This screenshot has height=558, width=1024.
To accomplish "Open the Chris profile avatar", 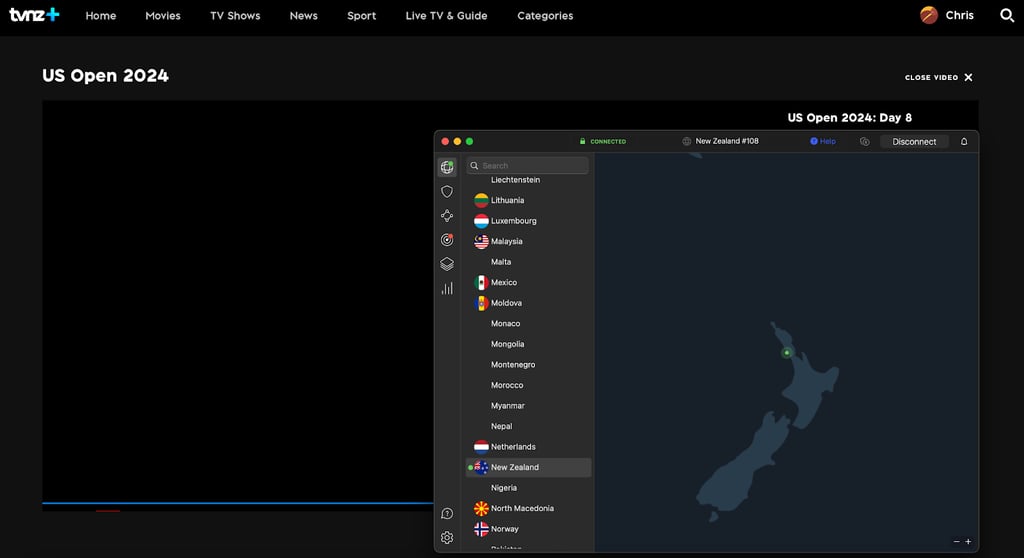I will [x=929, y=15].
